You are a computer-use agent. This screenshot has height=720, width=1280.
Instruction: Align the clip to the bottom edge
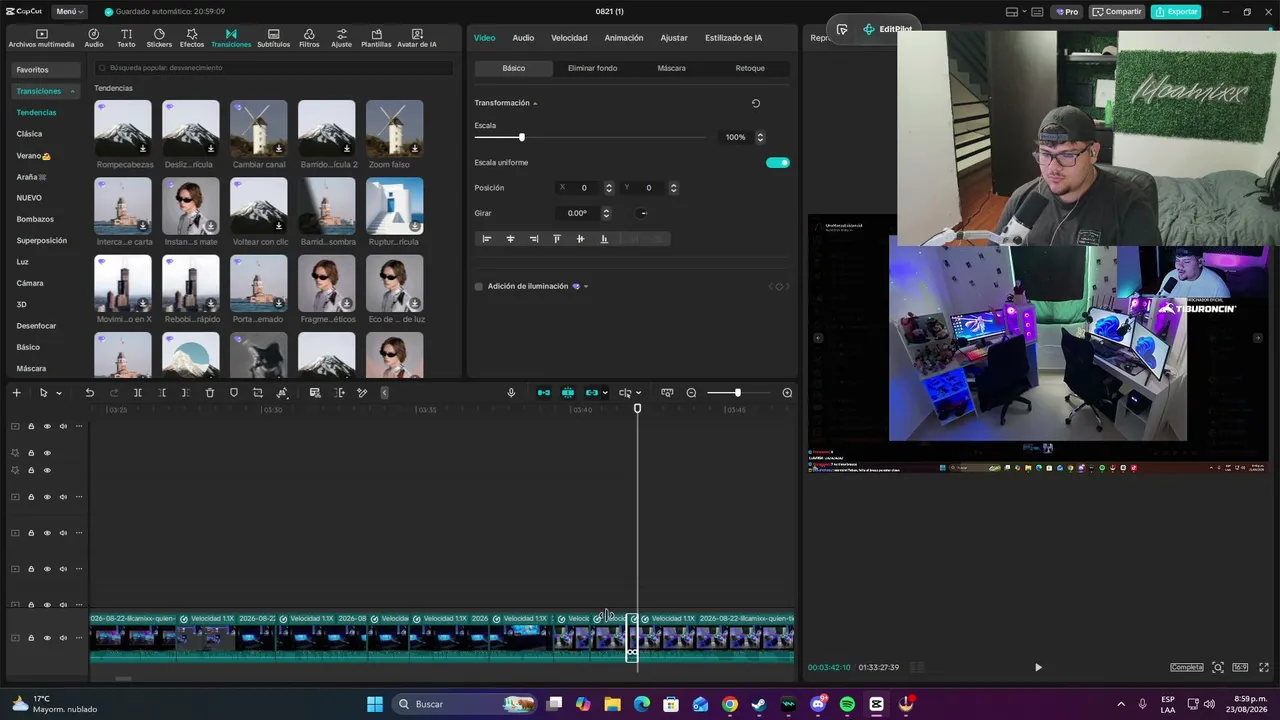click(604, 239)
